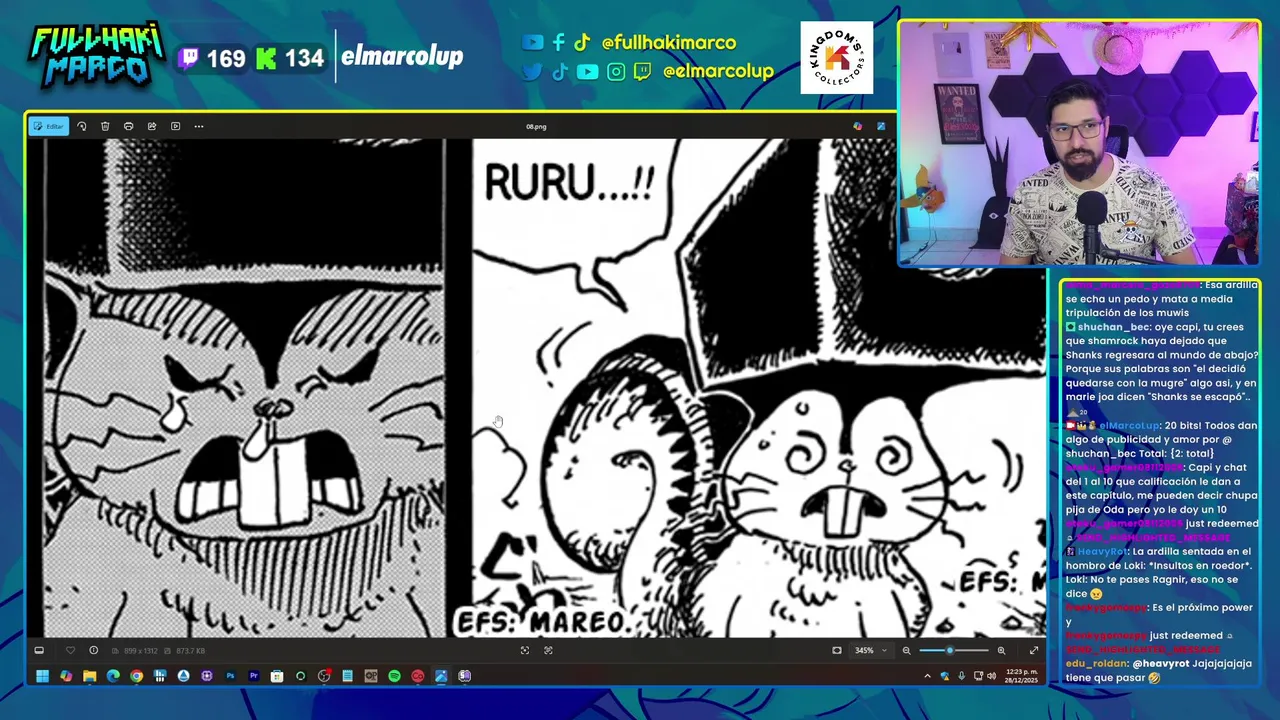Image resolution: width=1280 pixels, height=720 pixels.
Task: Open Premiere Pro from the taskbar
Action: pyautogui.click(x=253, y=676)
